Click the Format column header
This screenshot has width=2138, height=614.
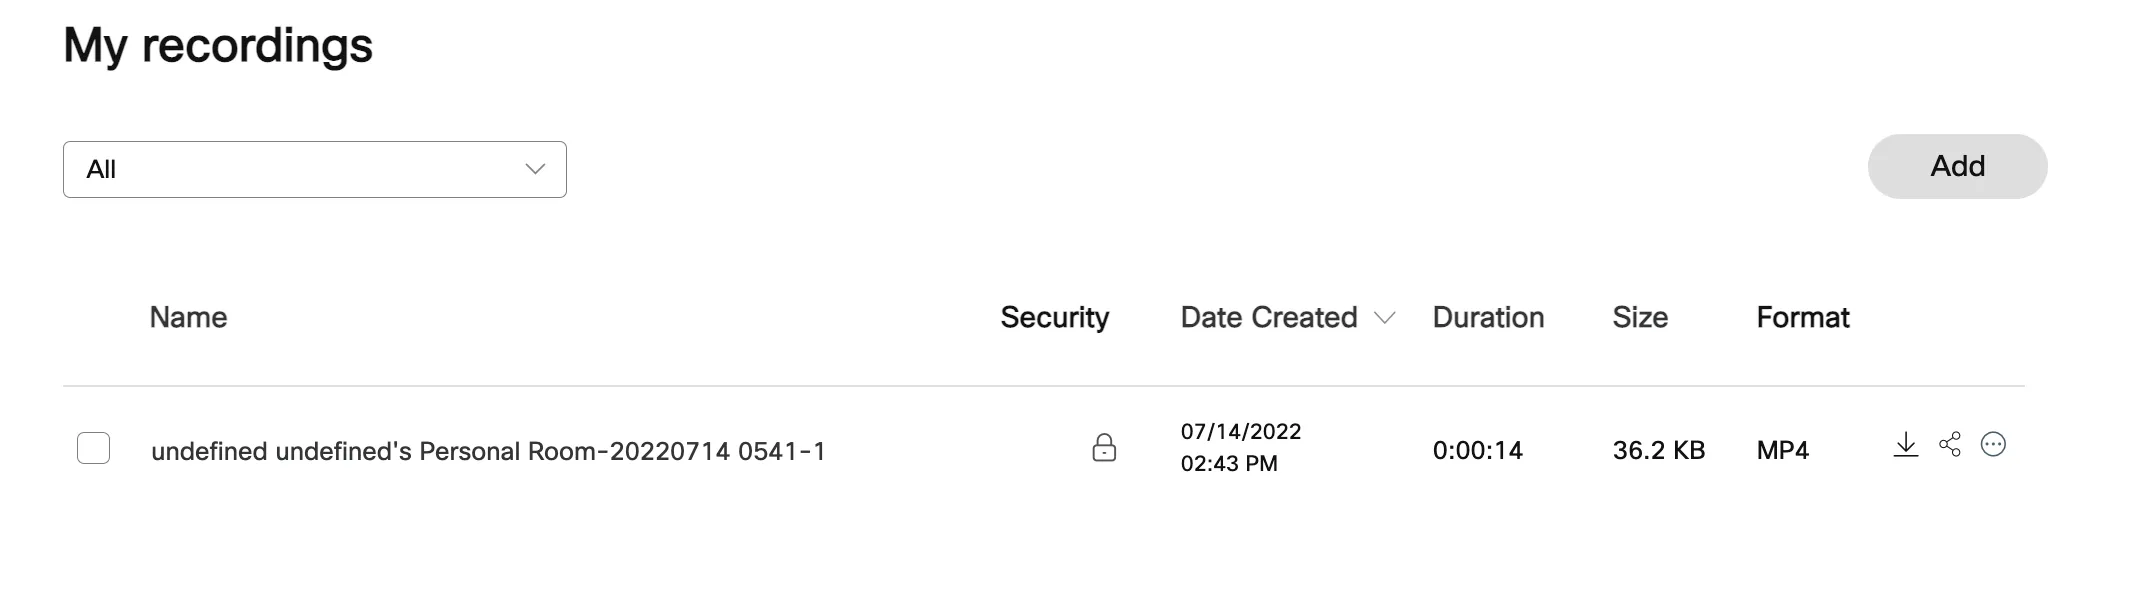pyautogui.click(x=1803, y=318)
